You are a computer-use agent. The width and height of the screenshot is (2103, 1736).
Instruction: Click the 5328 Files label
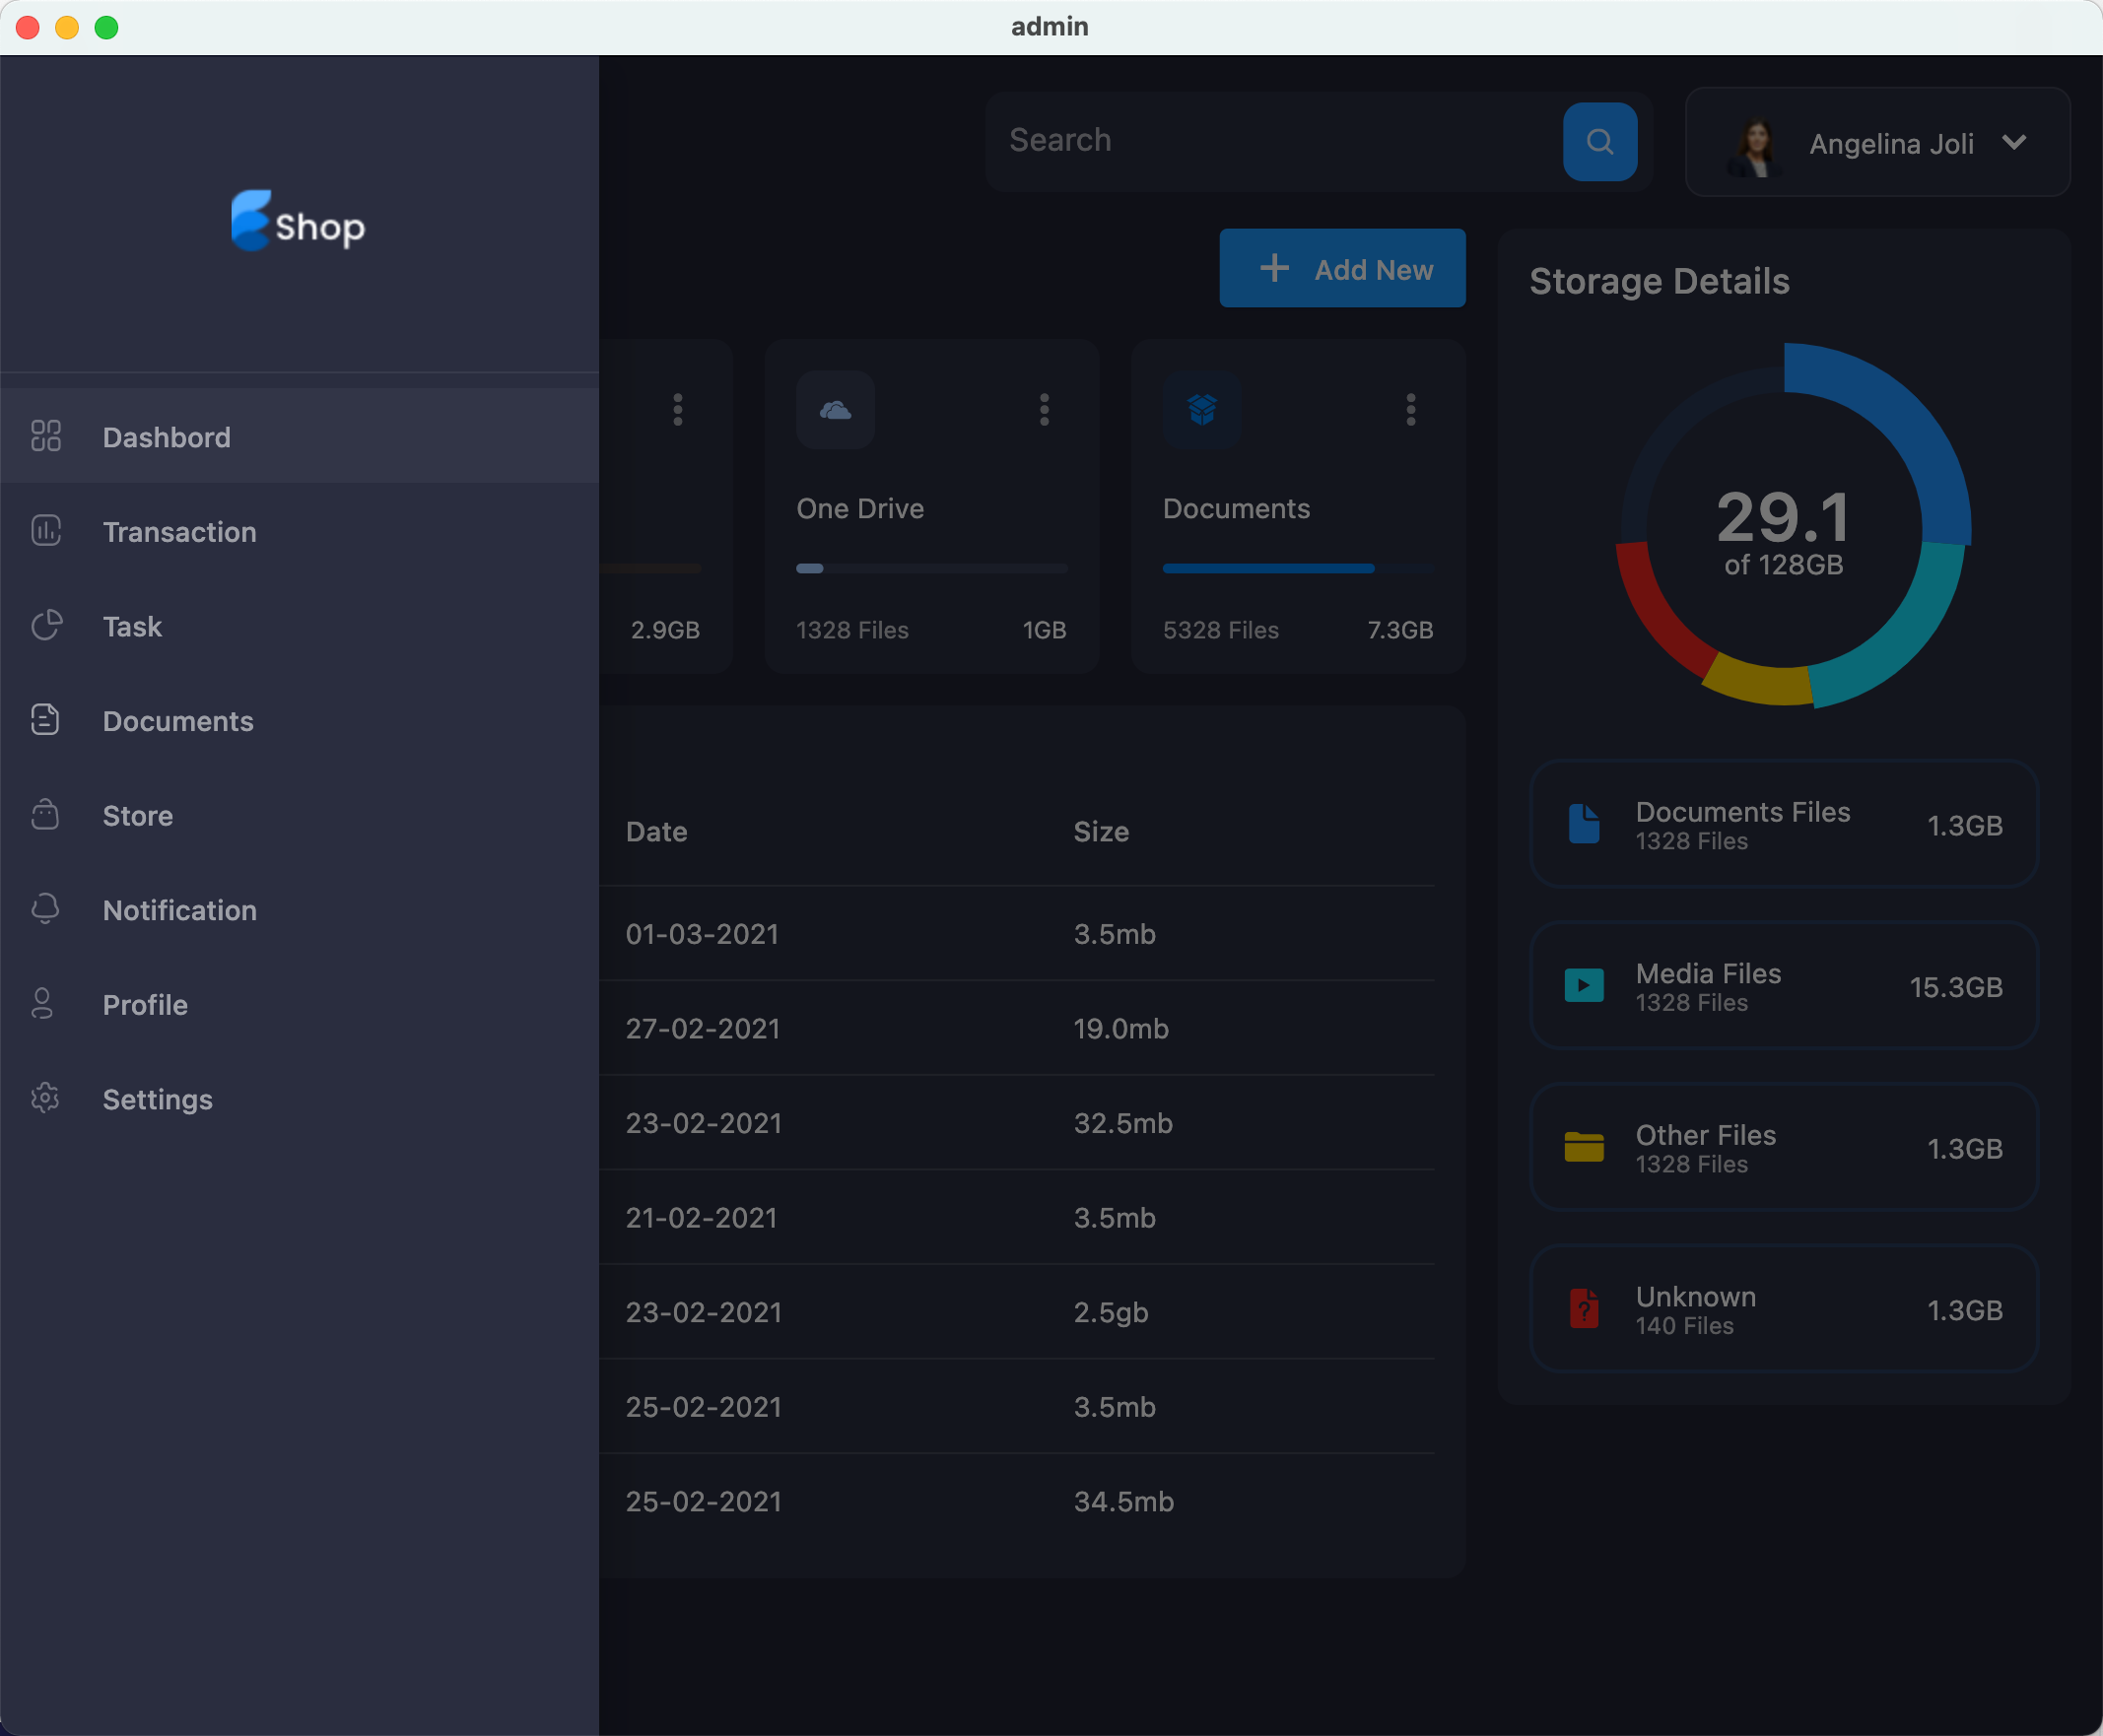point(1221,630)
